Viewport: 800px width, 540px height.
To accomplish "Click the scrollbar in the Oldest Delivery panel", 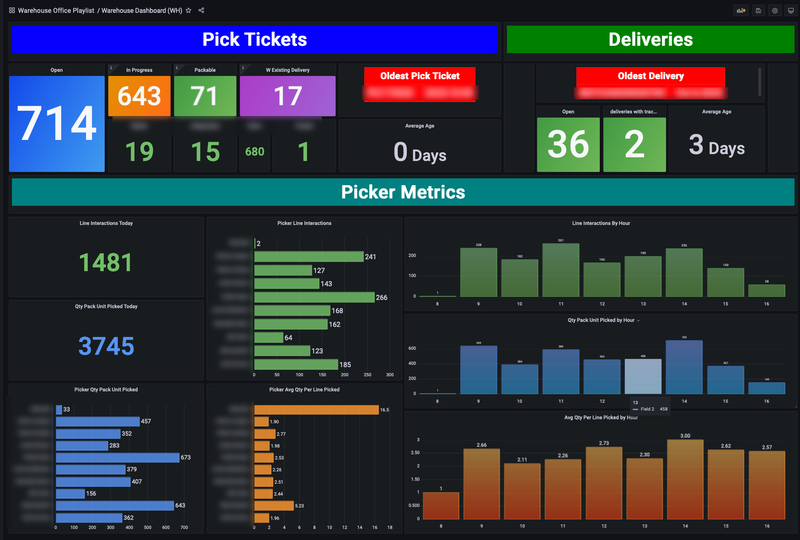I will tap(760, 82).
